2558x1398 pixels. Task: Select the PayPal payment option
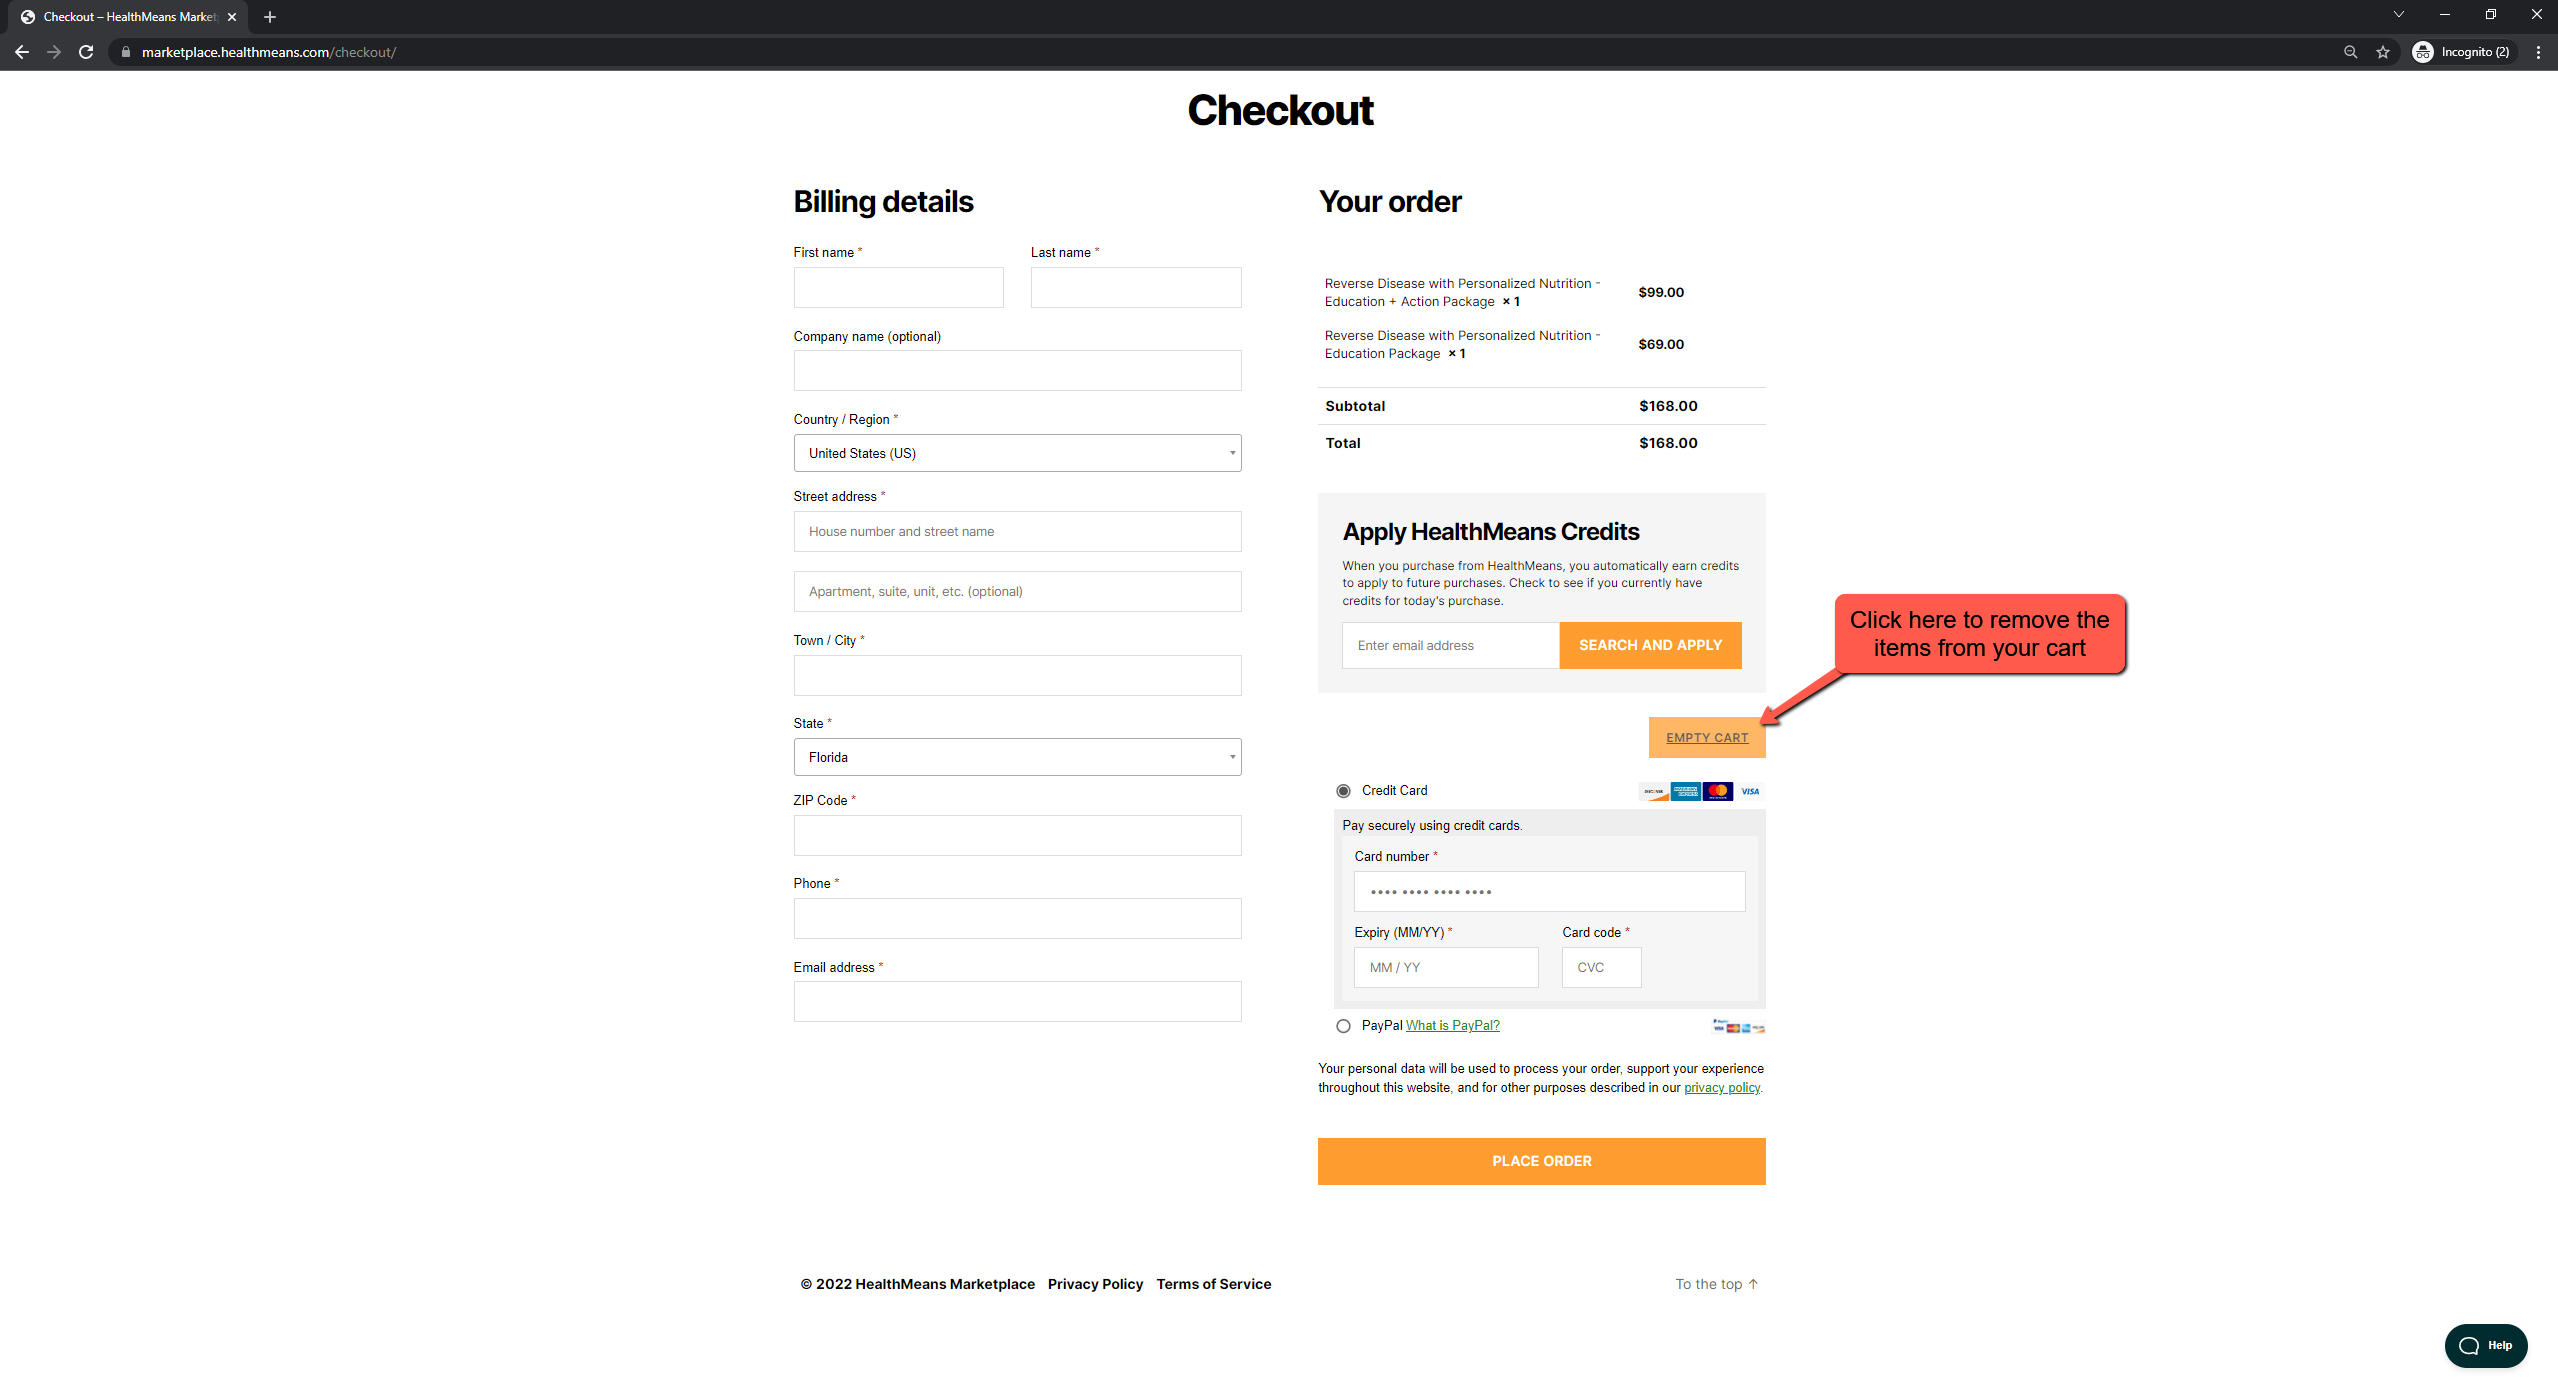click(x=1343, y=1025)
